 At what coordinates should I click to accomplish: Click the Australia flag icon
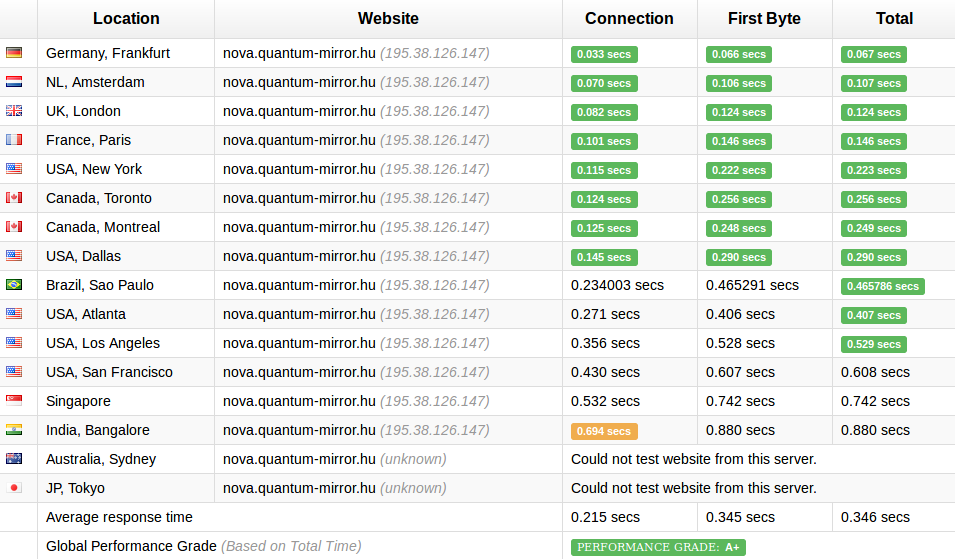[x=14, y=459]
